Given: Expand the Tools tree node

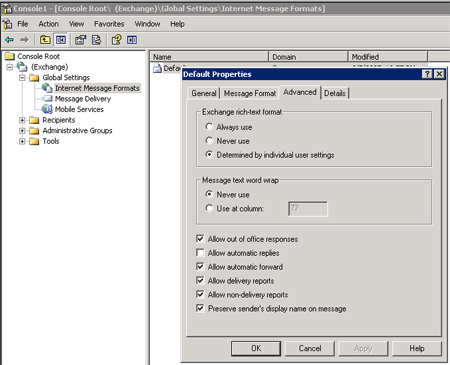Looking at the screenshot, I should point(22,141).
